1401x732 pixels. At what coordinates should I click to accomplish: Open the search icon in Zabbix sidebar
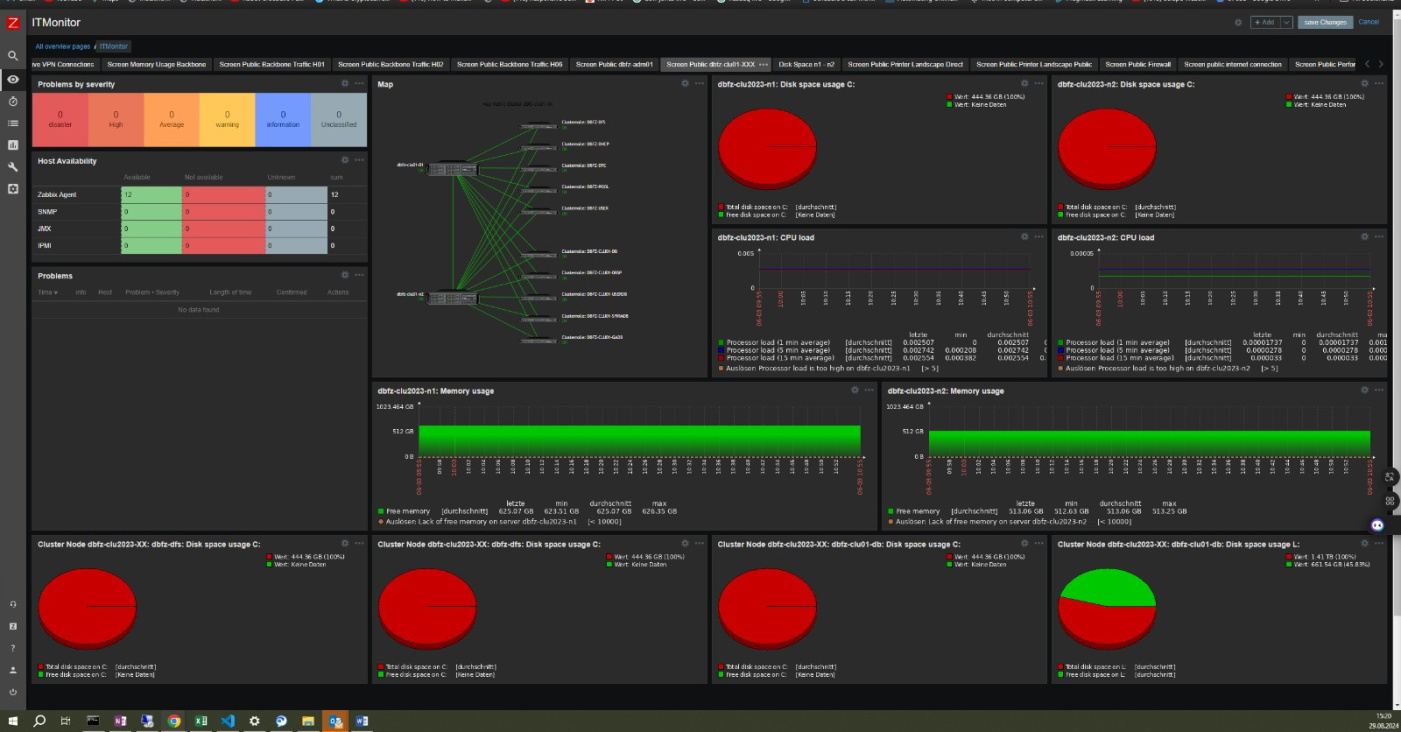(13, 57)
